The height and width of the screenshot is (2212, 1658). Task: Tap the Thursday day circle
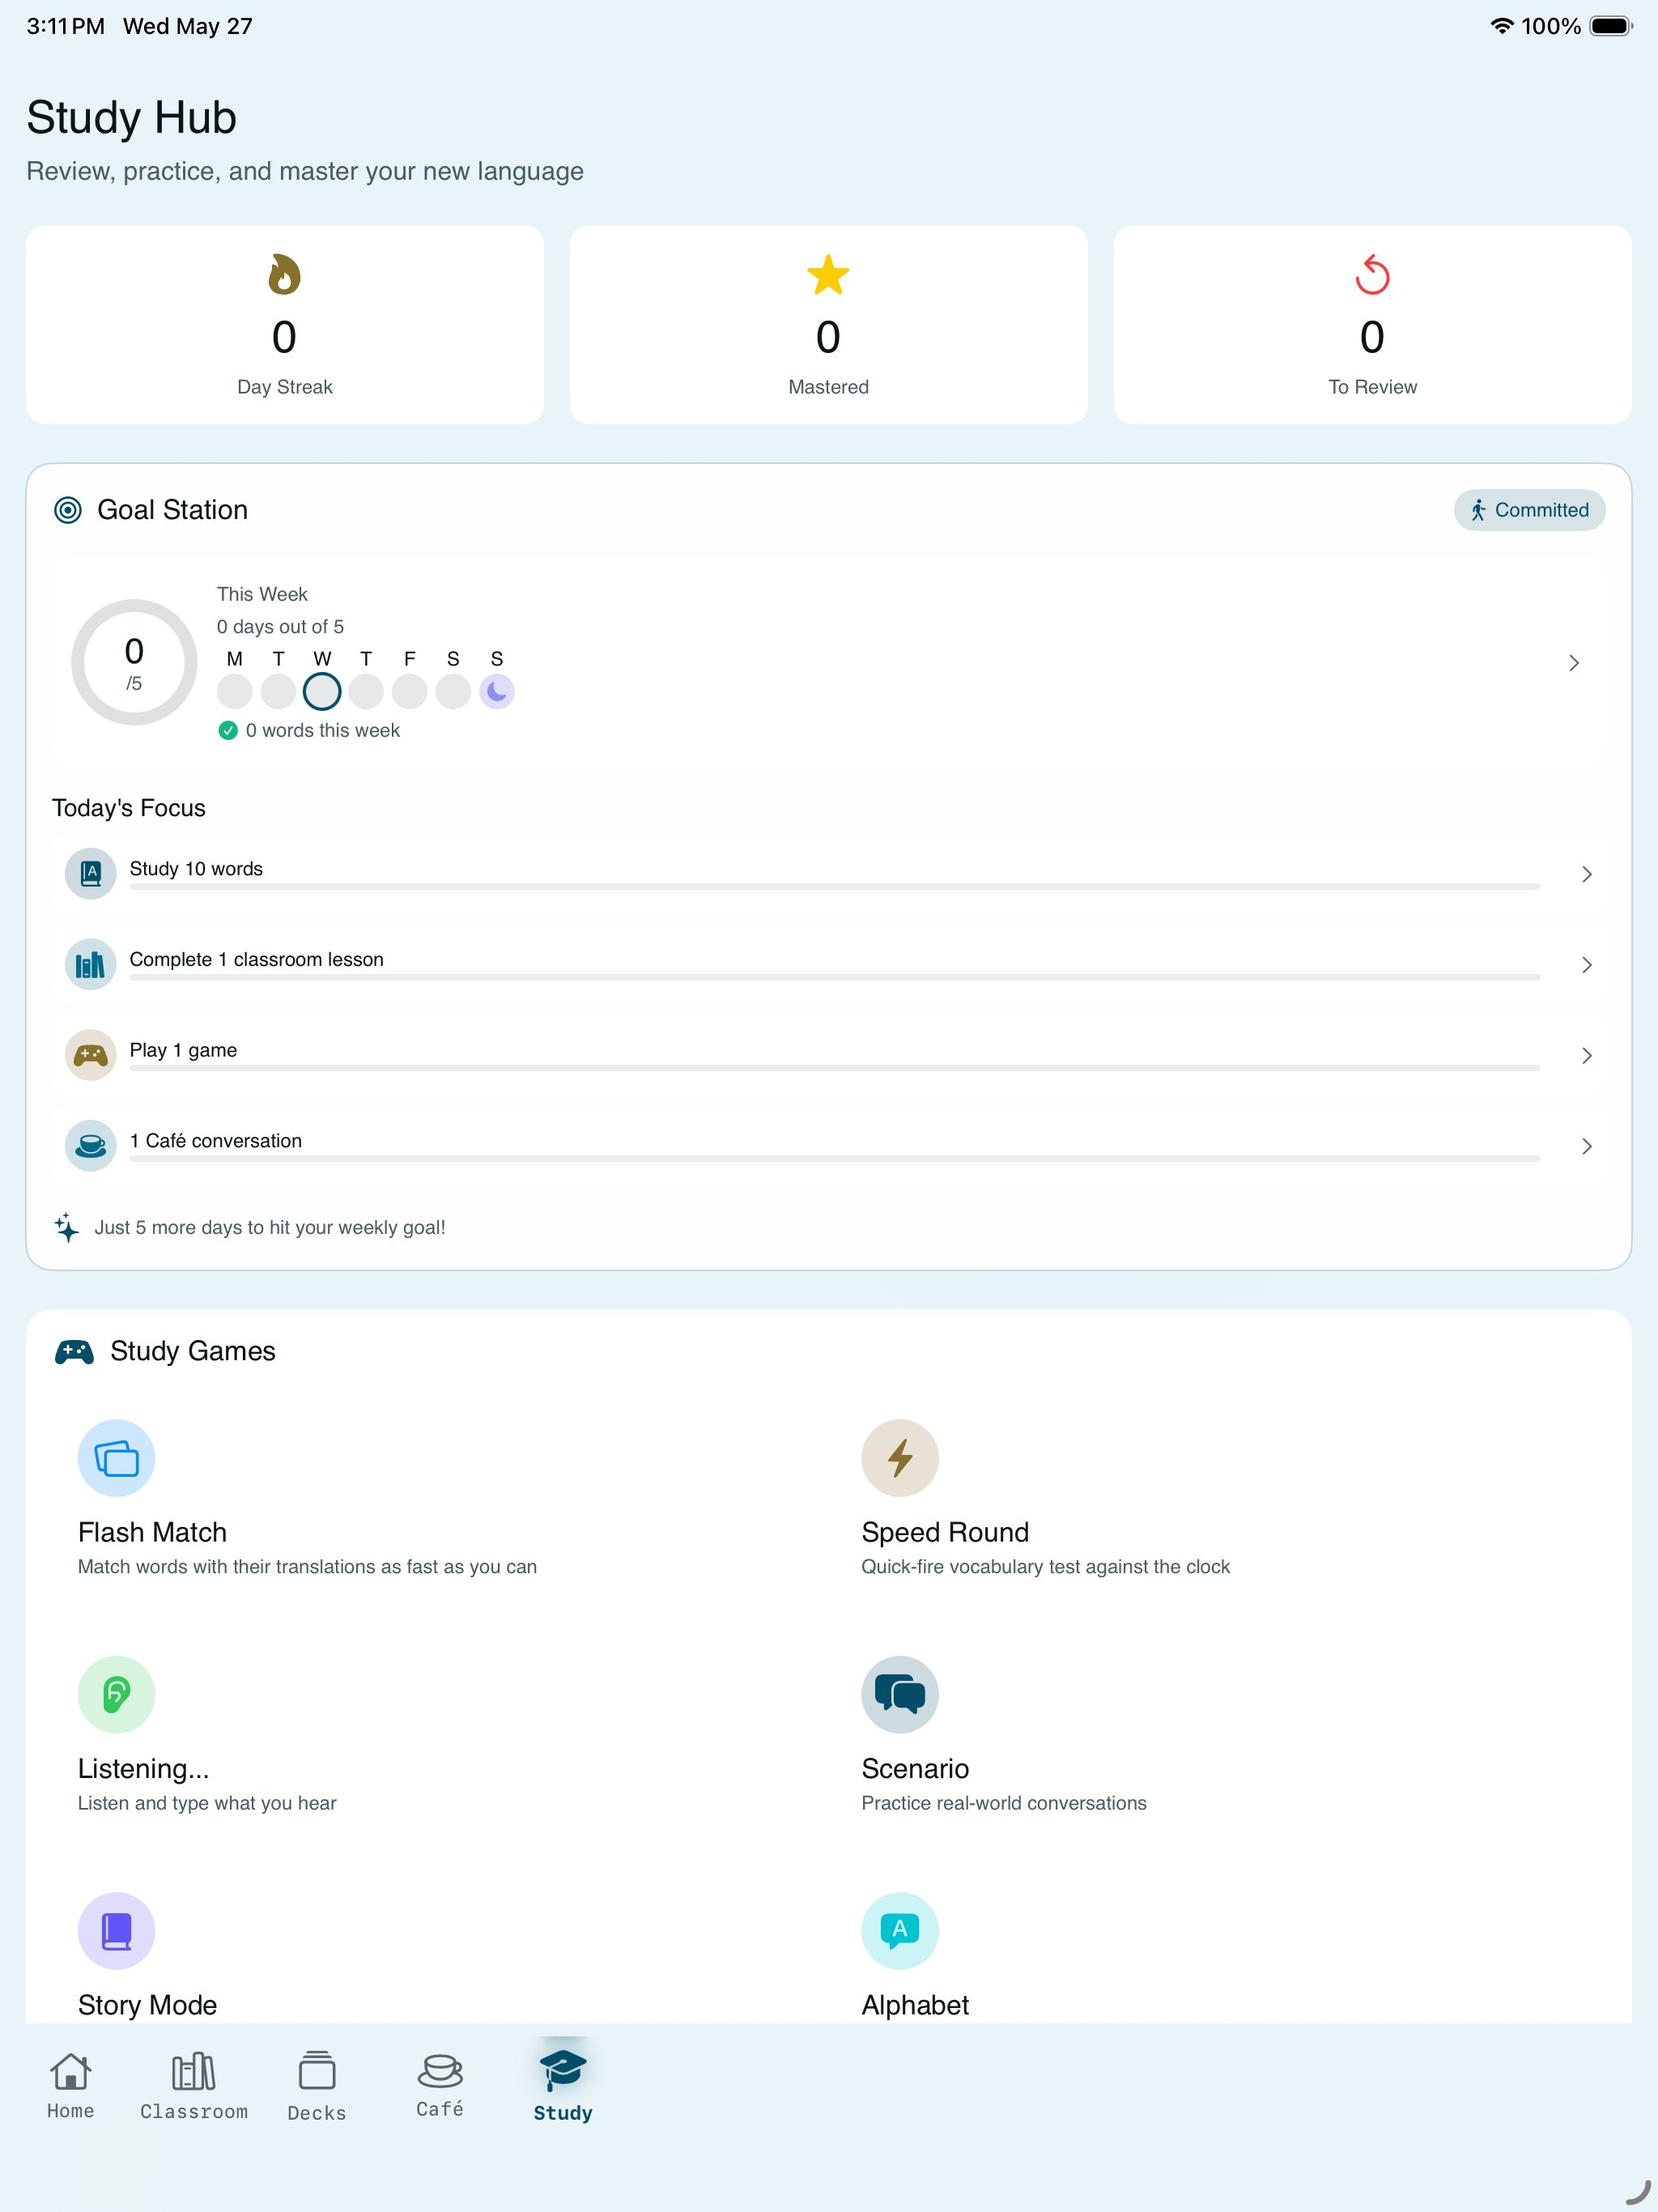[366, 691]
